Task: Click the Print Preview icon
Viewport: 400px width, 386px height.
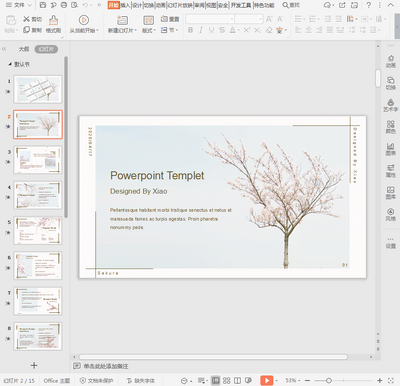Action: point(74,5)
